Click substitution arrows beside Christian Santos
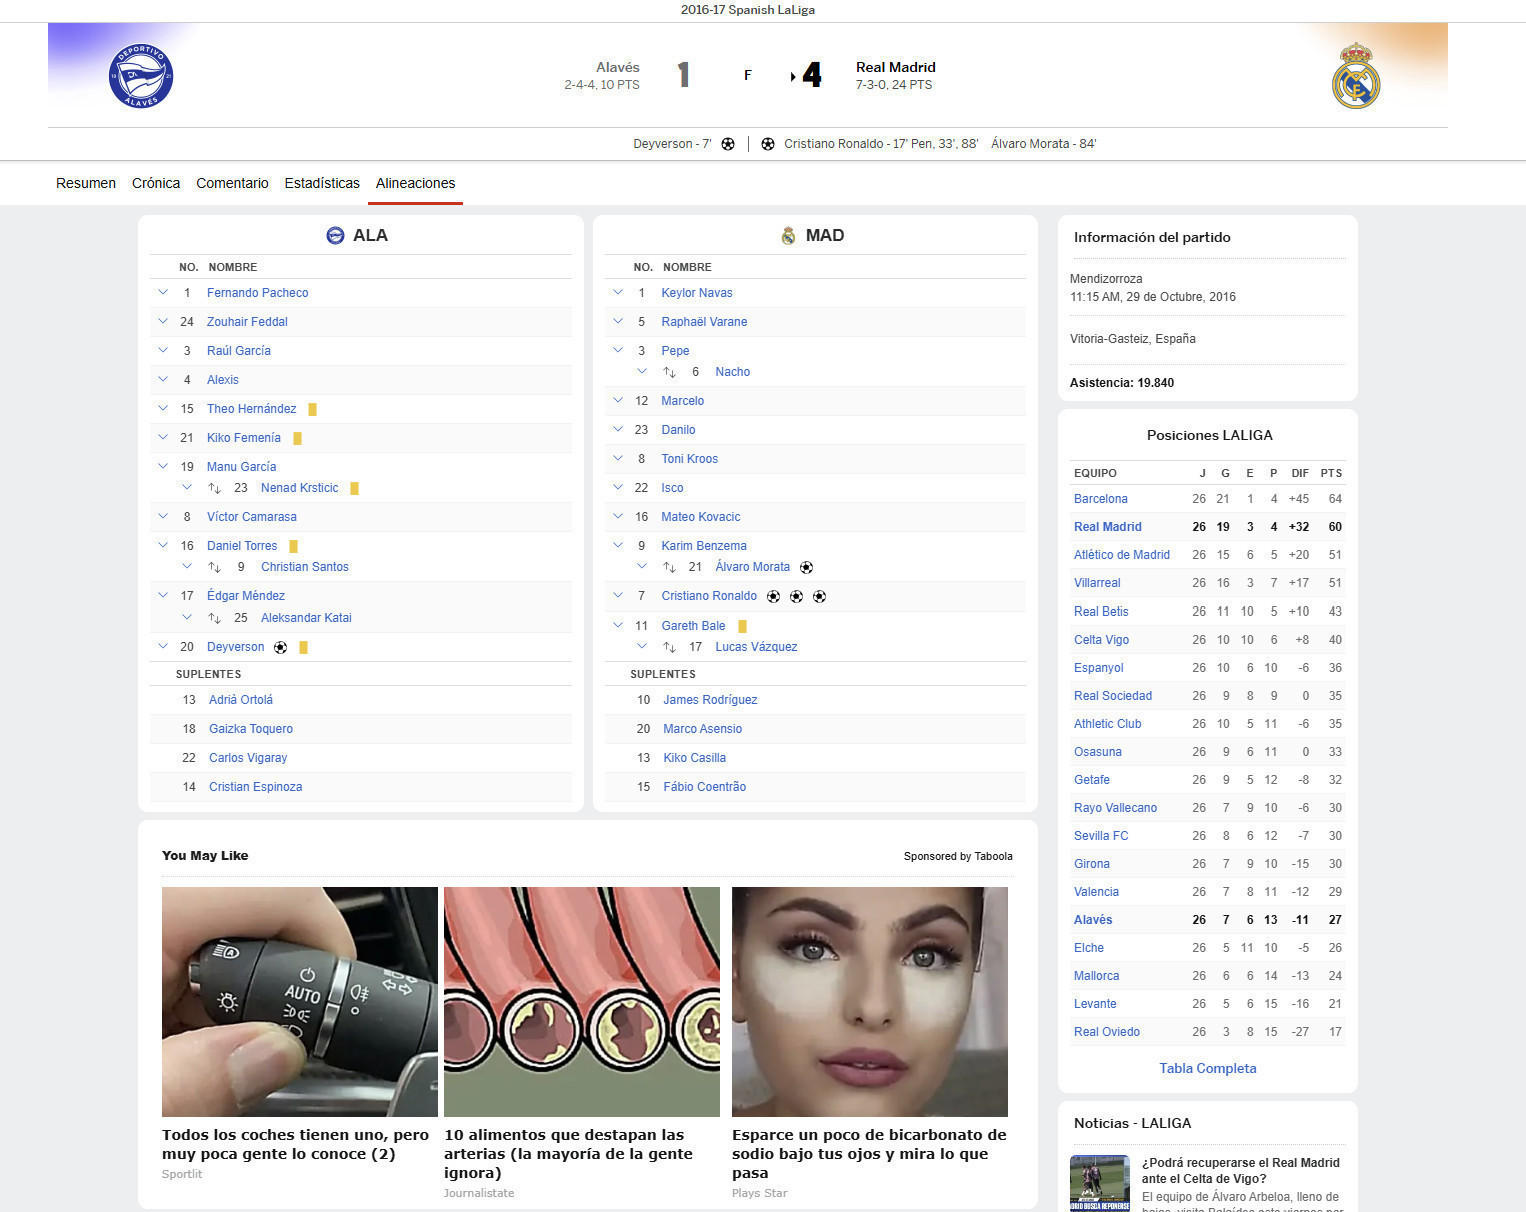The height and width of the screenshot is (1212, 1526). [214, 567]
